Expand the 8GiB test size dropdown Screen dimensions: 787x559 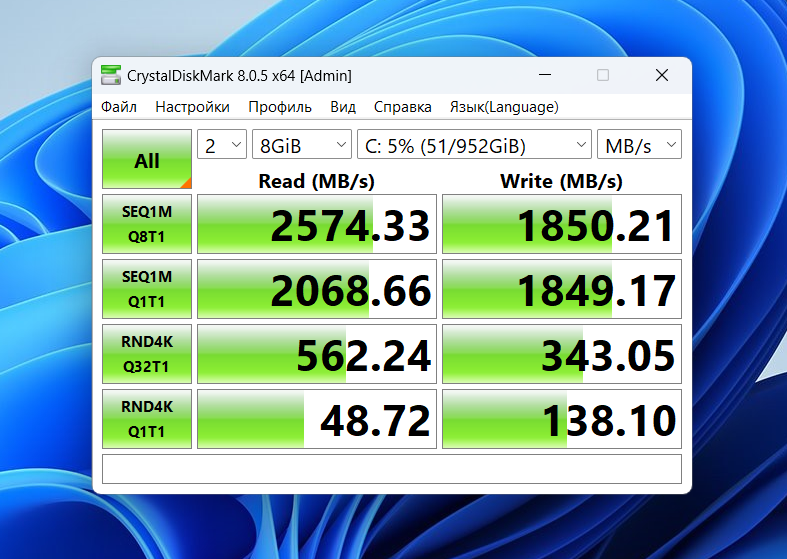[x=302, y=145]
